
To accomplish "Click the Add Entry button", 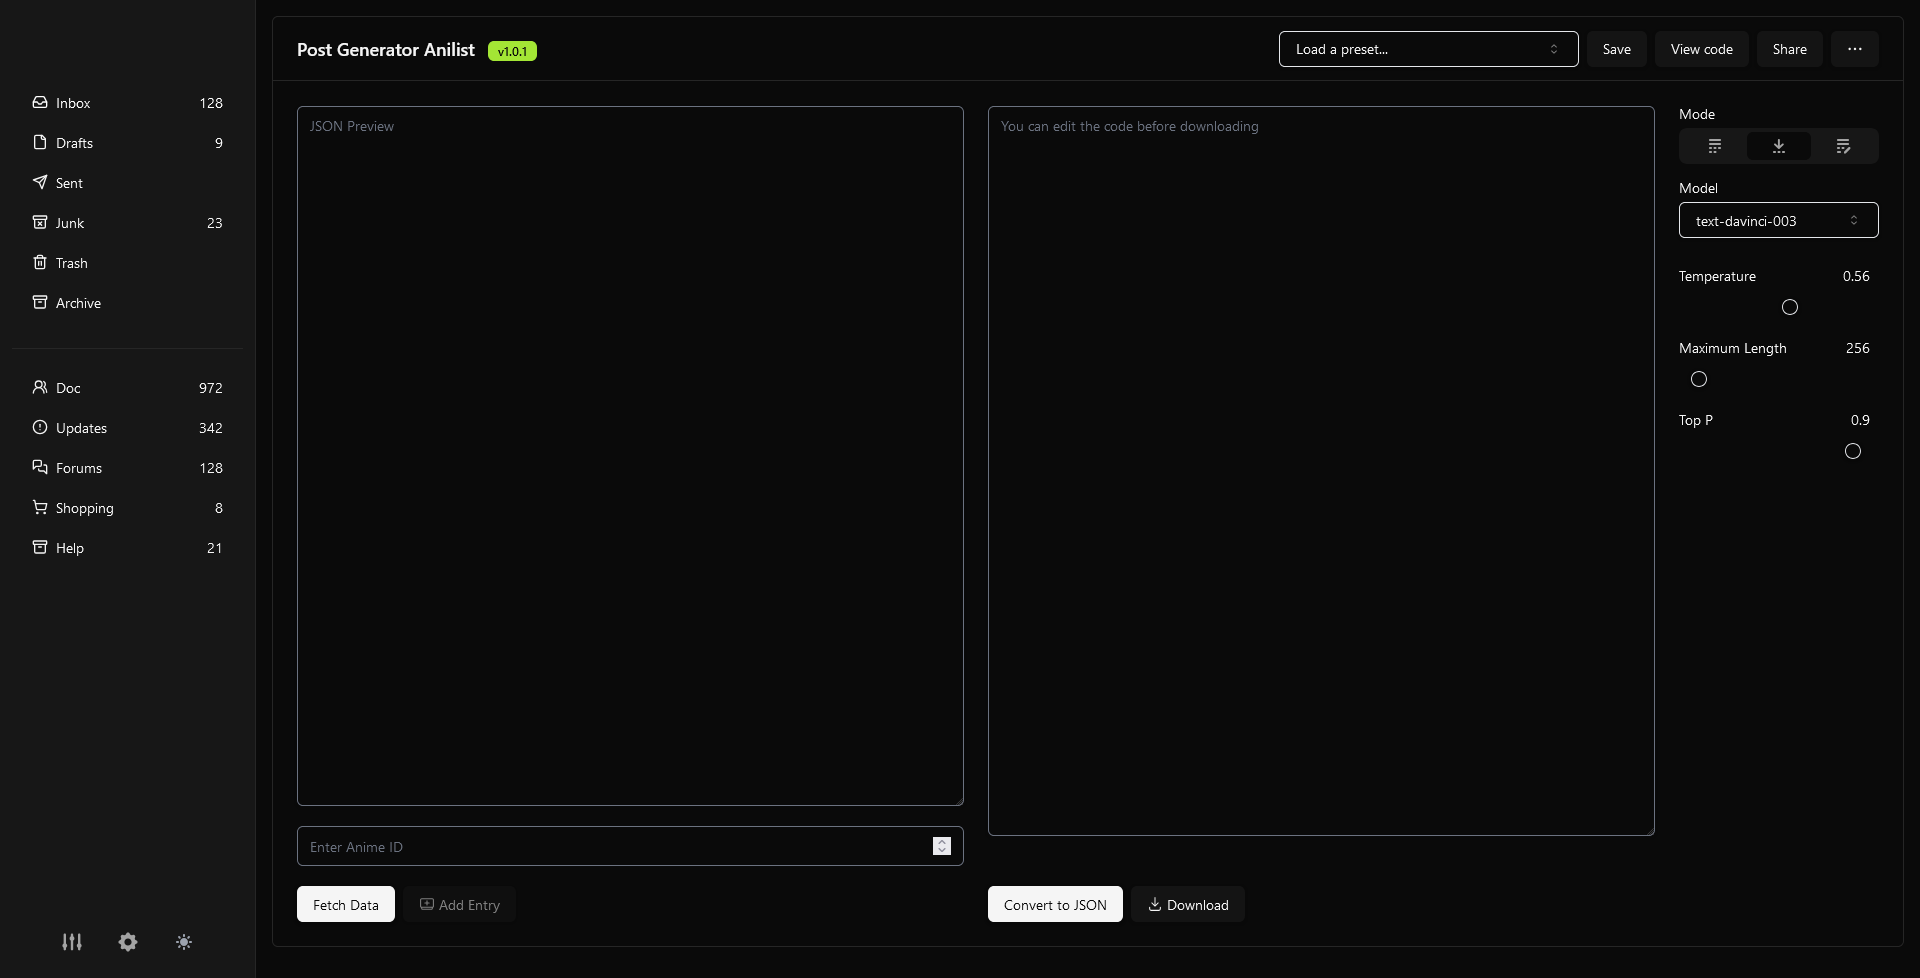I will [460, 904].
